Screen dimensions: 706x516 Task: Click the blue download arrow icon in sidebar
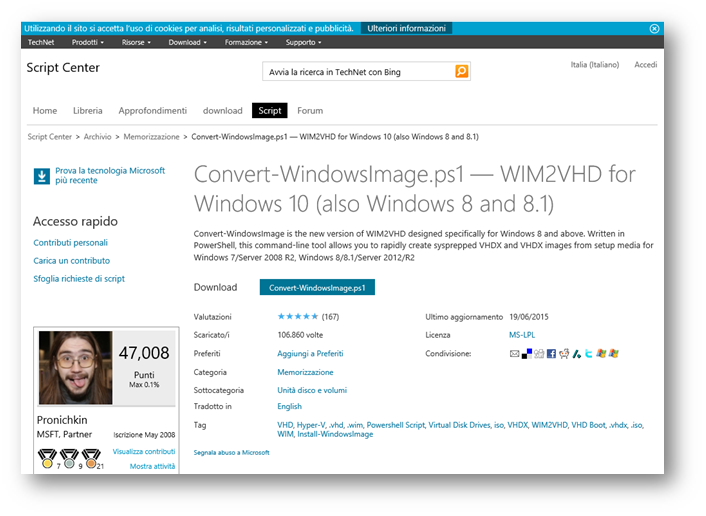tap(42, 176)
